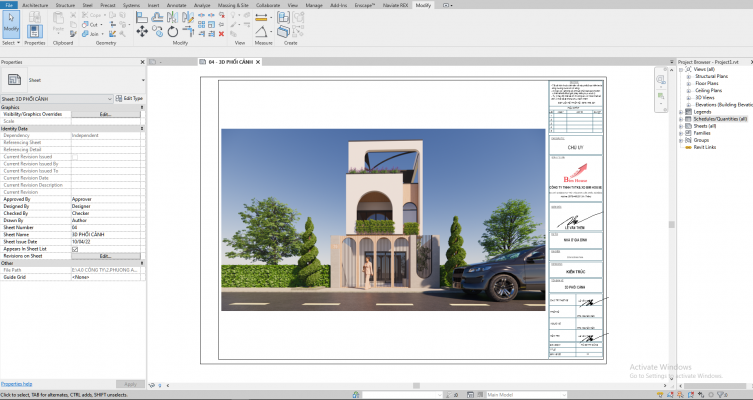Open the Sheet type selector dropdown

[143, 80]
